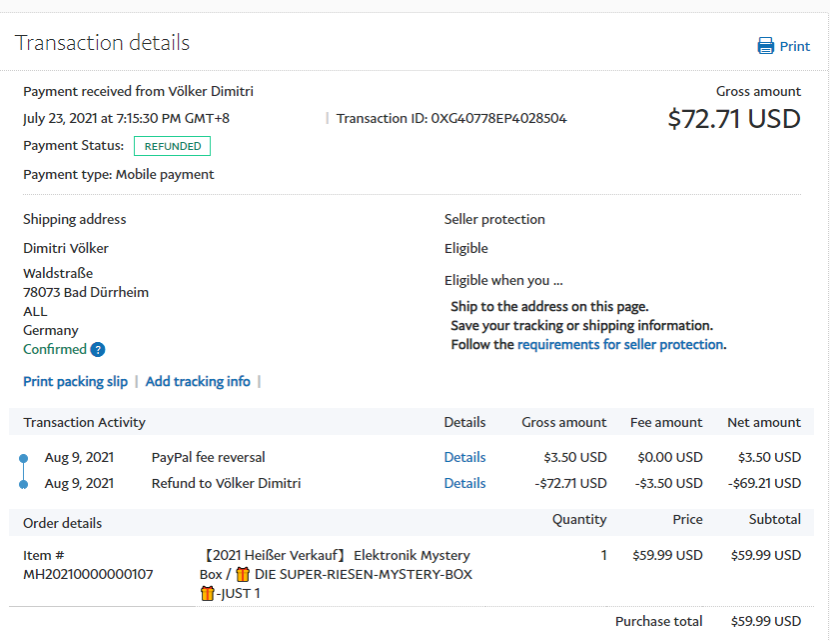The width and height of the screenshot is (830, 641).
Task: Click the Transaction Activity section header
Action: click(x=84, y=422)
